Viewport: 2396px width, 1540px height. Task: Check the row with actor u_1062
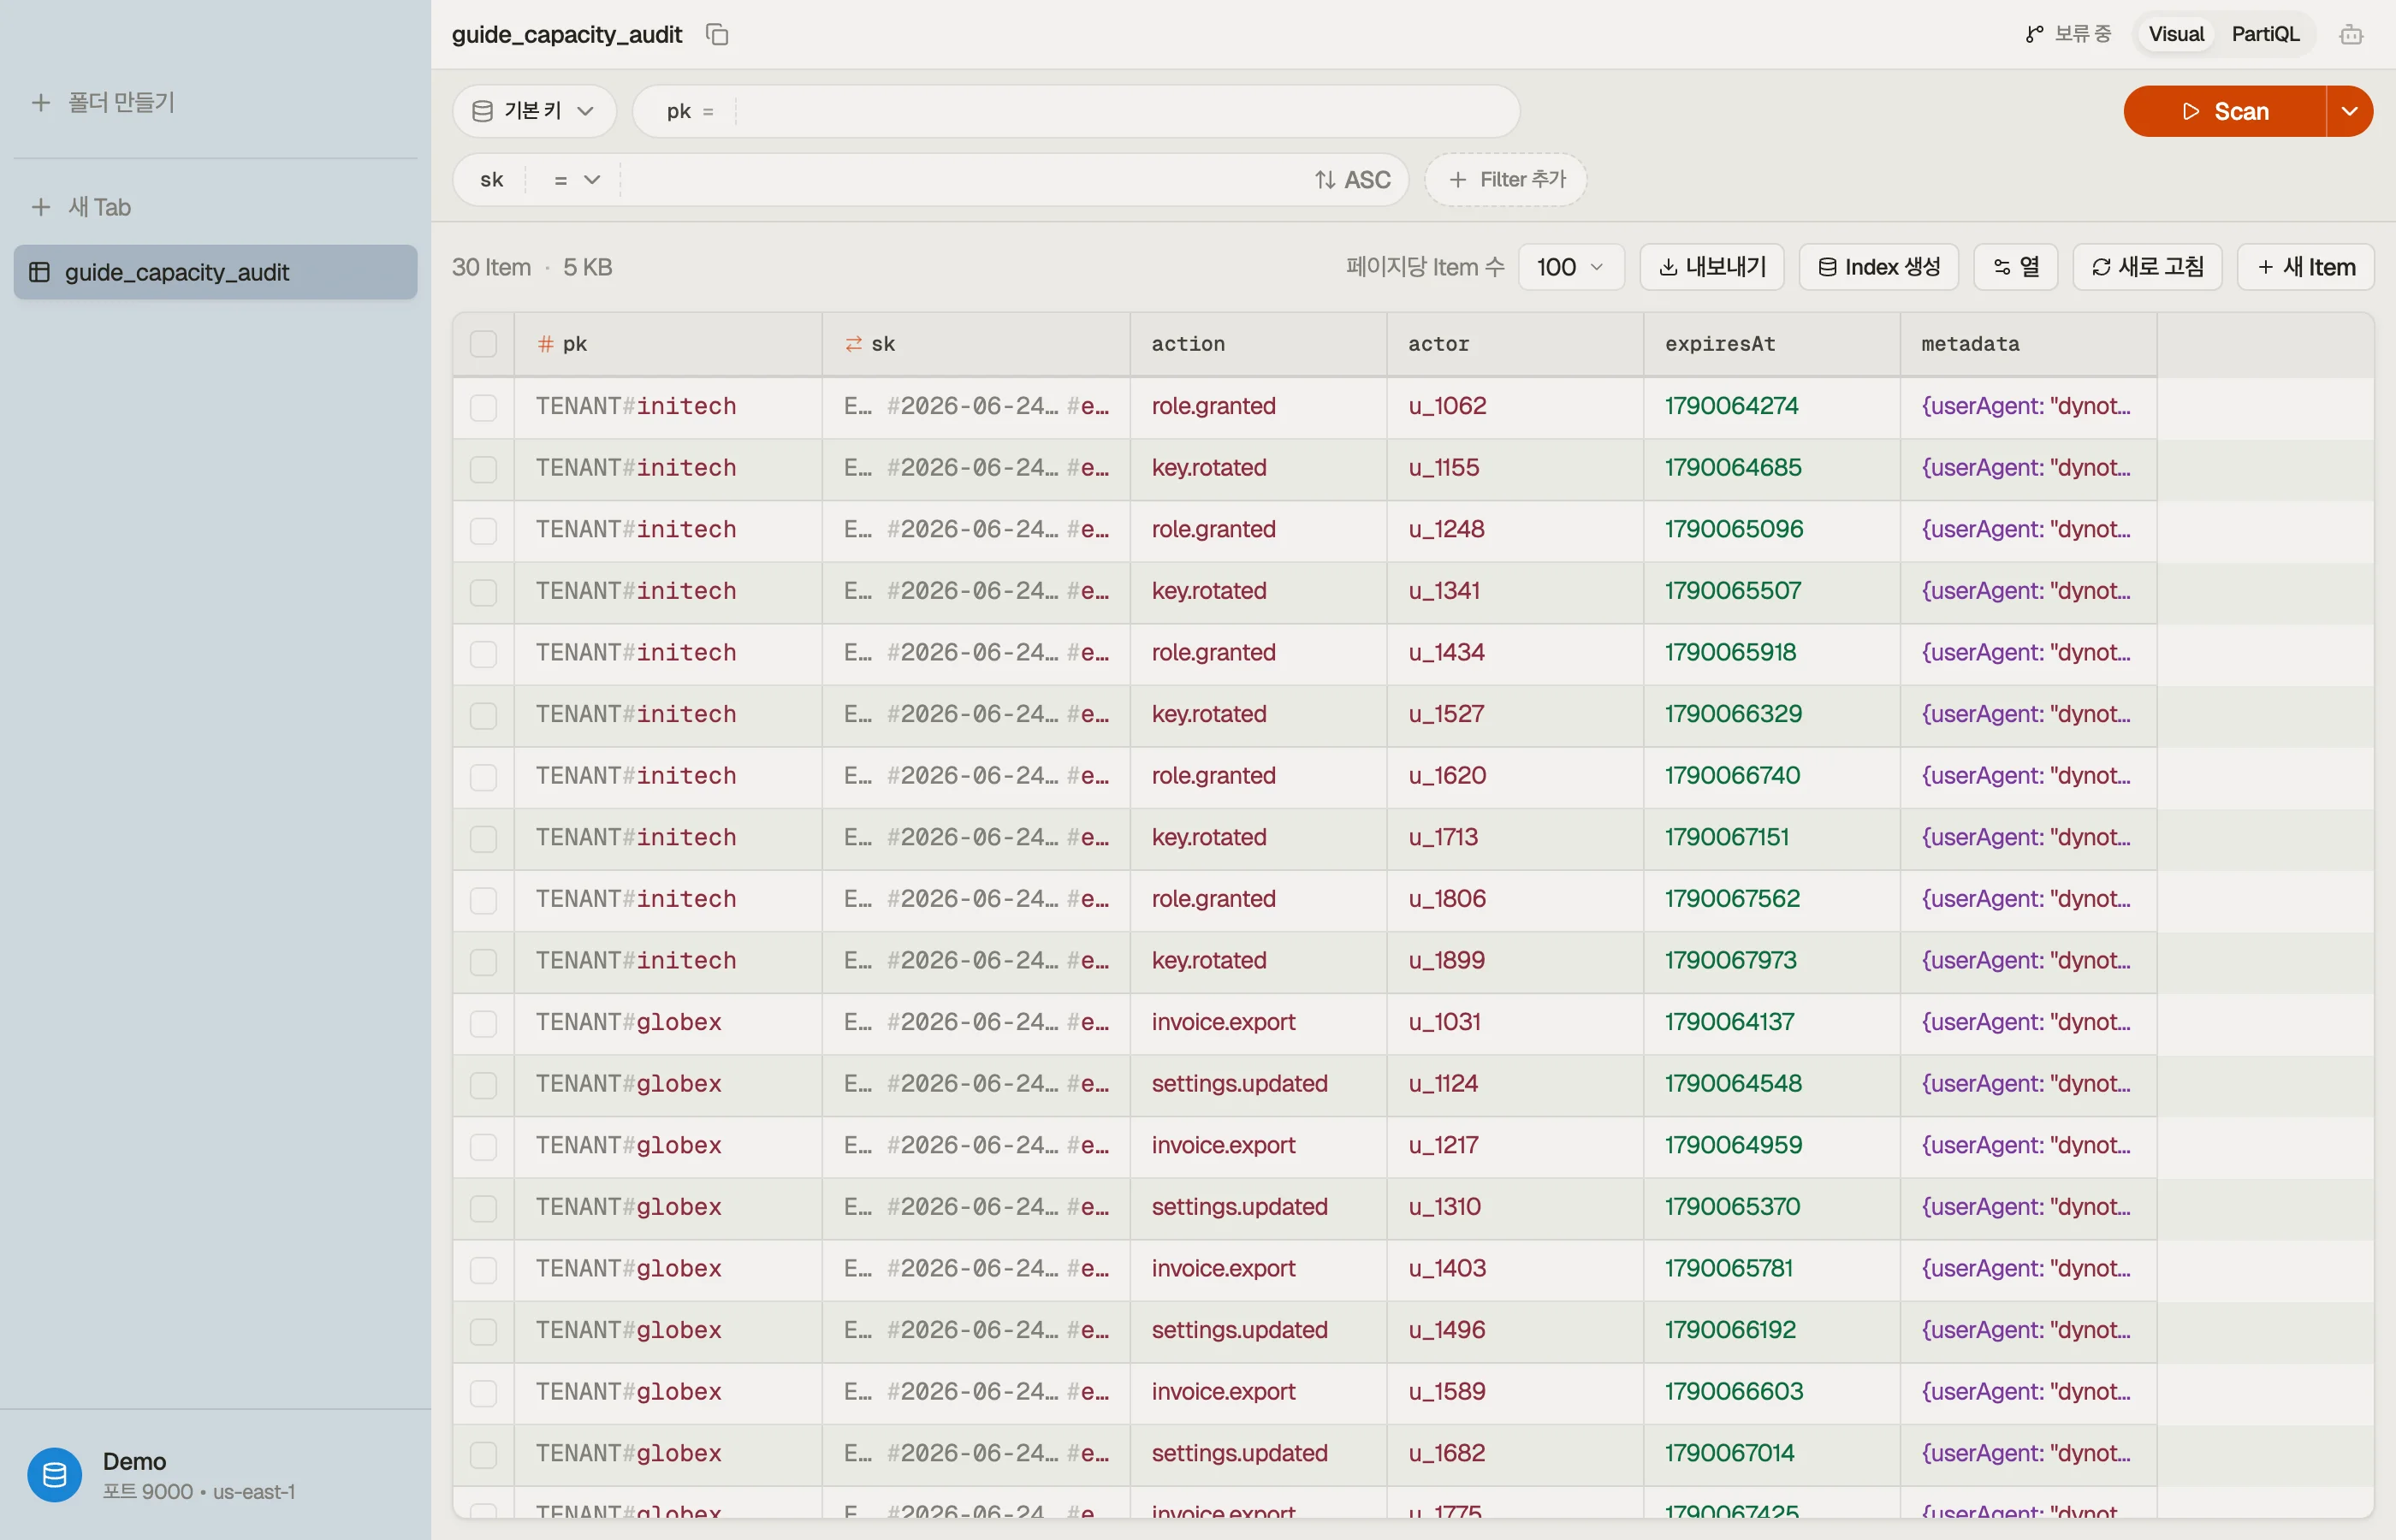coord(483,407)
